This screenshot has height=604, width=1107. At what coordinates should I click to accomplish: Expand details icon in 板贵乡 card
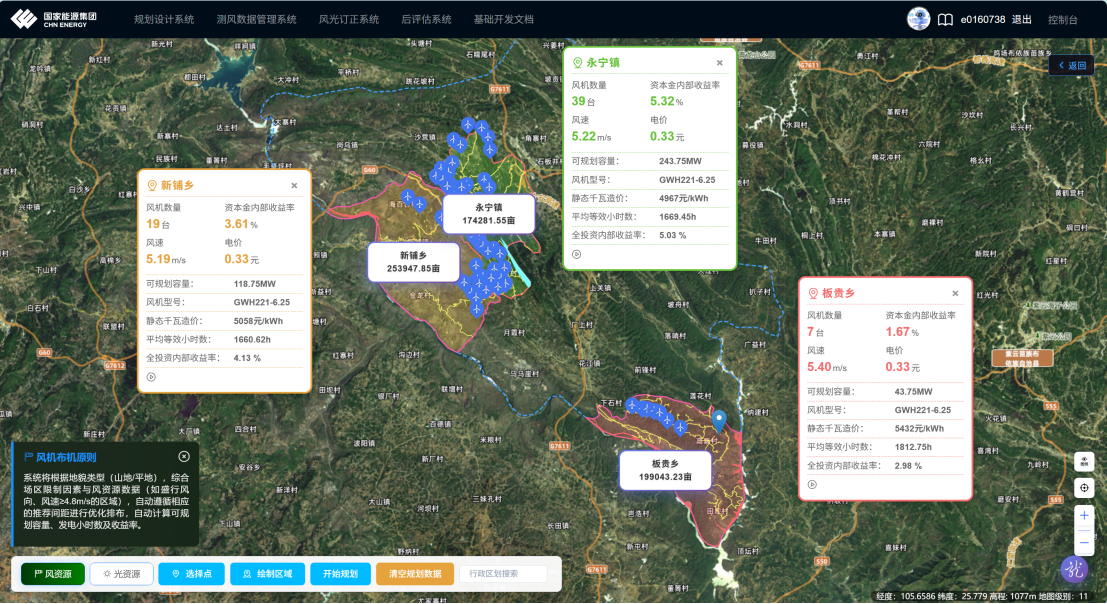click(812, 485)
